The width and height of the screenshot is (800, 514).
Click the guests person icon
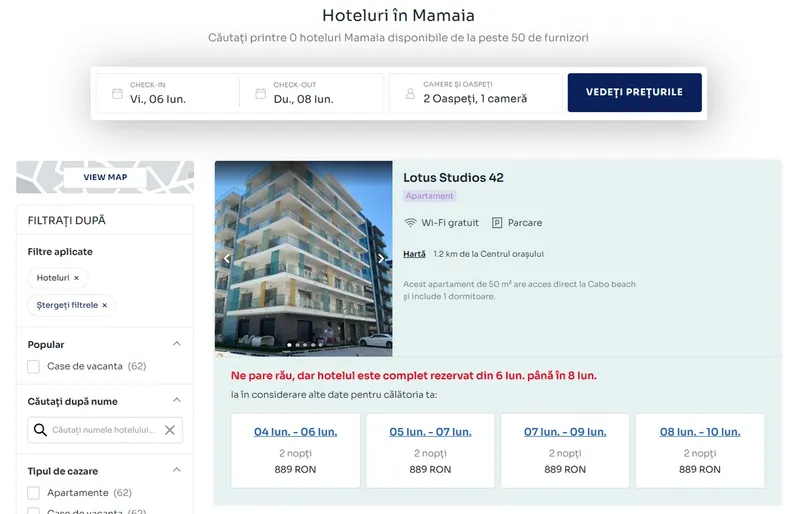[410, 94]
